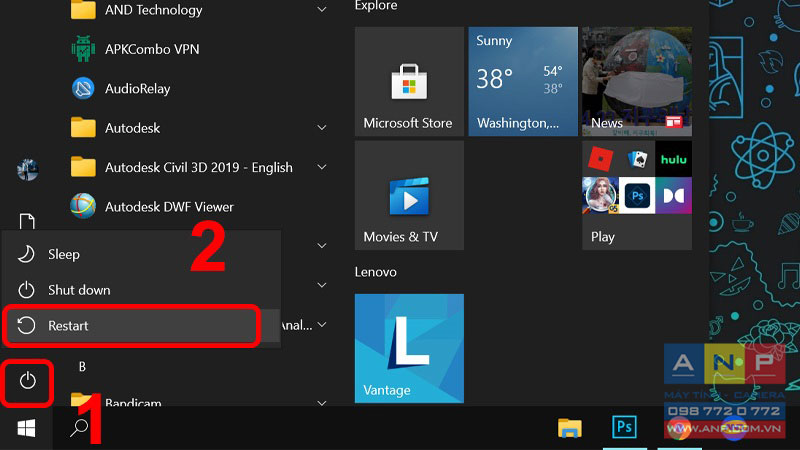Open Photoshop Express icon in Play tile
The height and width of the screenshot is (450, 800).
tap(637, 195)
